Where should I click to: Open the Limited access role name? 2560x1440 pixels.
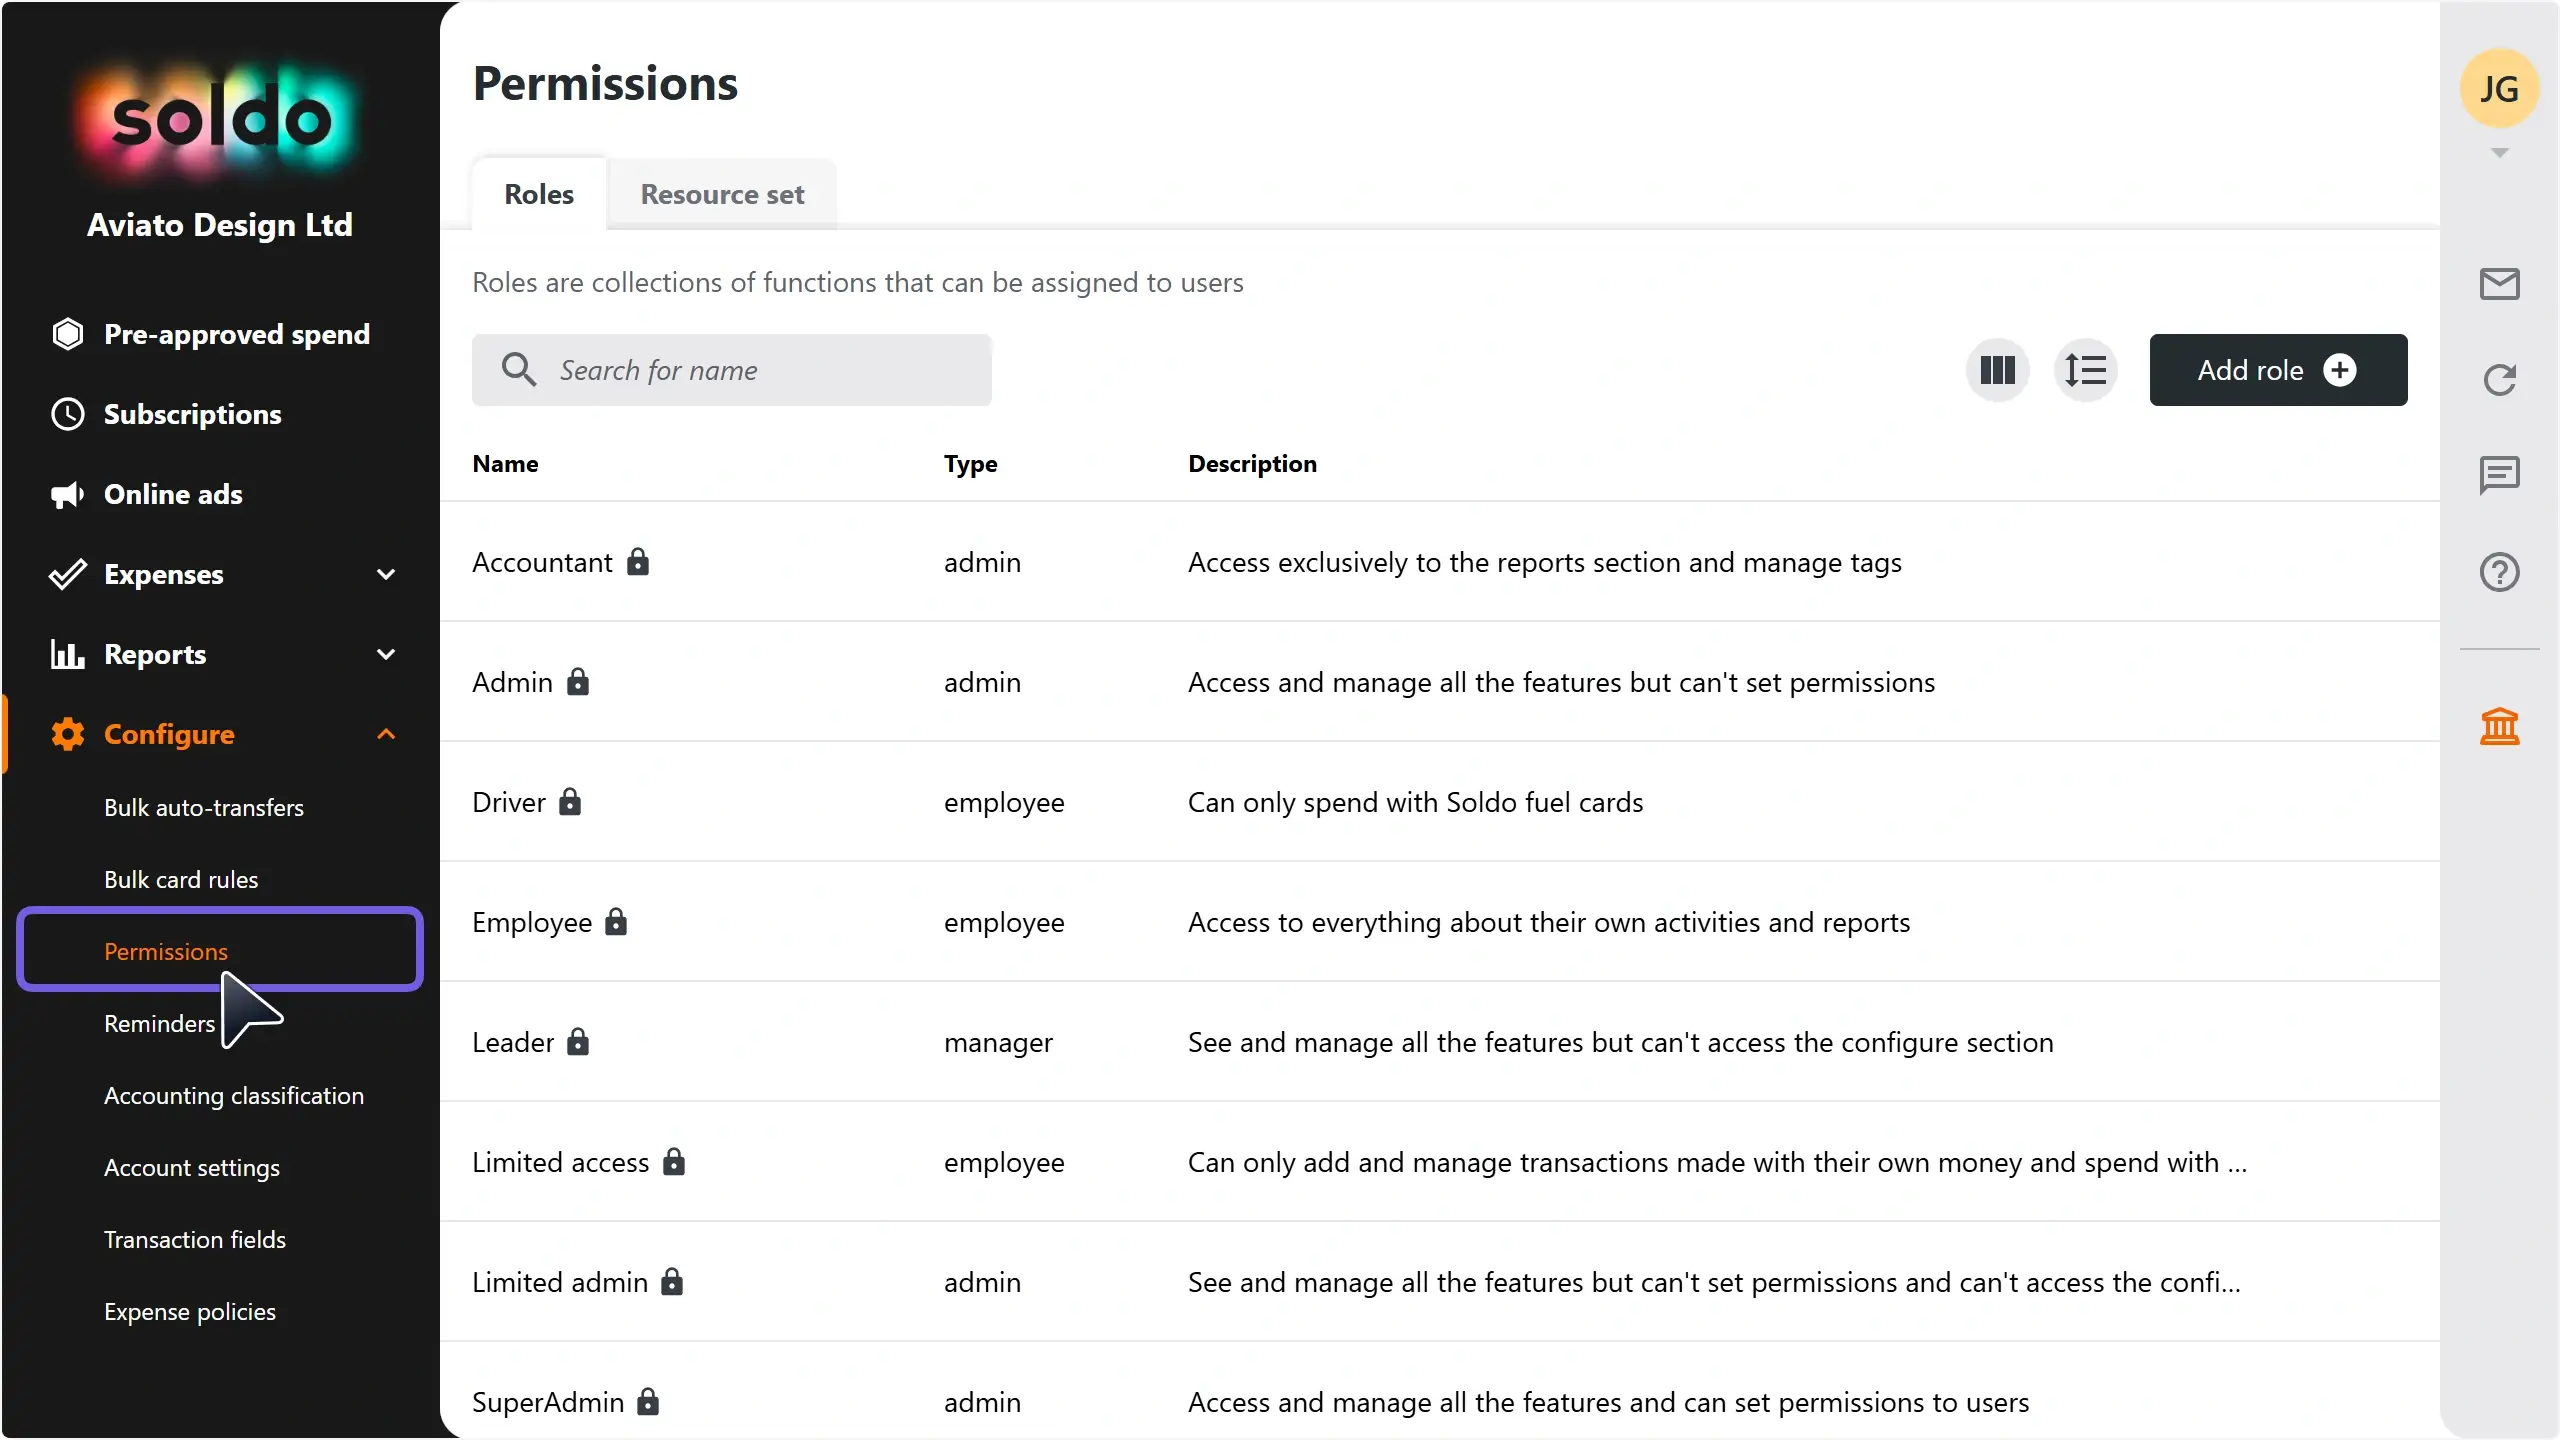tap(560, 1162)
